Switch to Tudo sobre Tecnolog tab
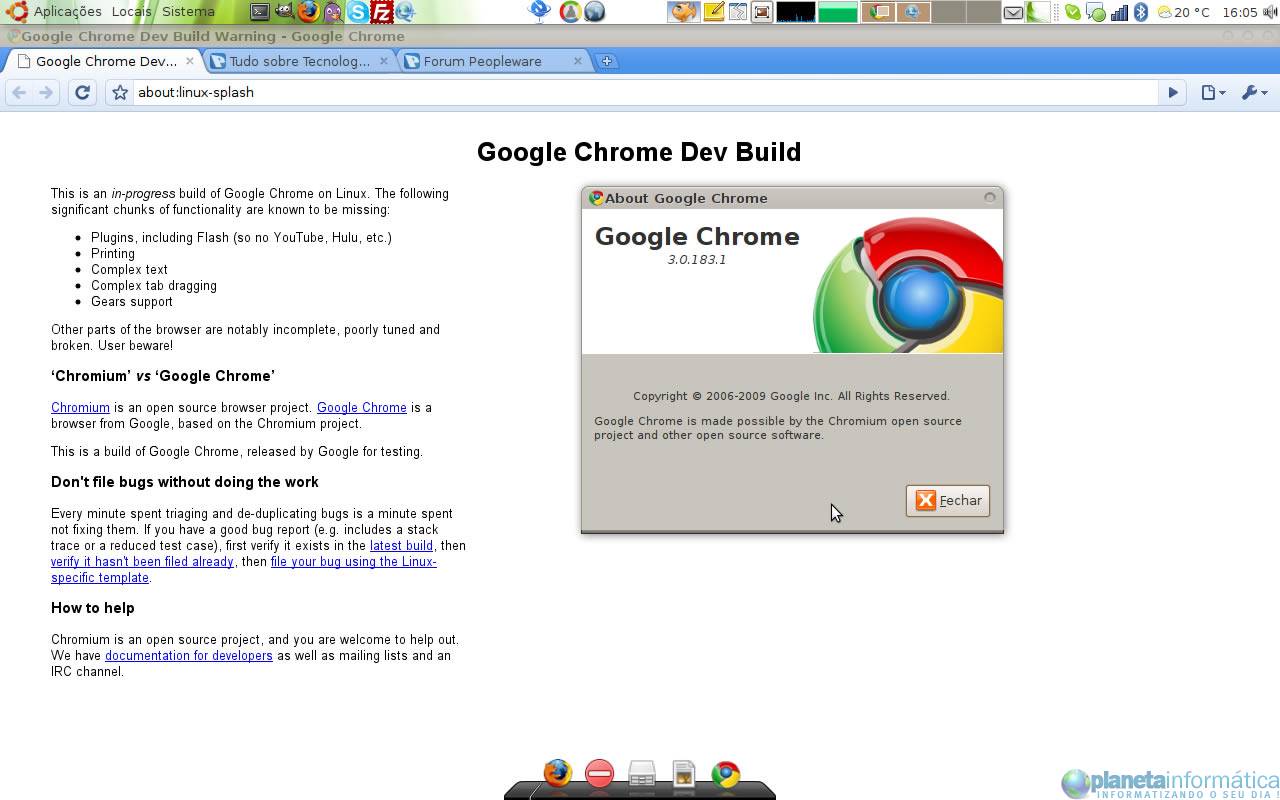The image size is (1280, 800). pyautogui.click(x=299, y=61)
